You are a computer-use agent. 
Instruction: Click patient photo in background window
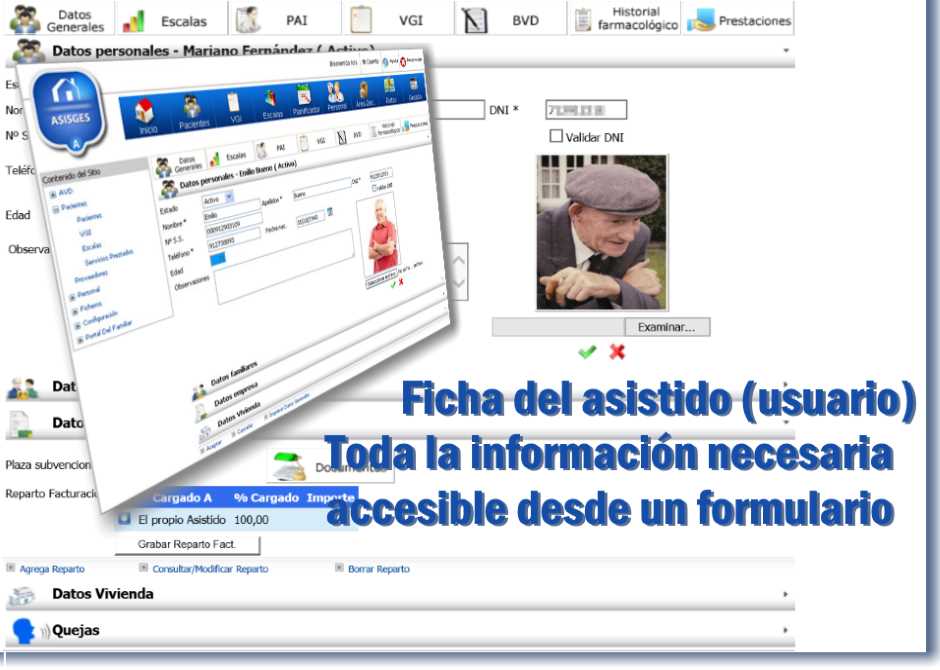pyautogui.click(x=602, y=232)
